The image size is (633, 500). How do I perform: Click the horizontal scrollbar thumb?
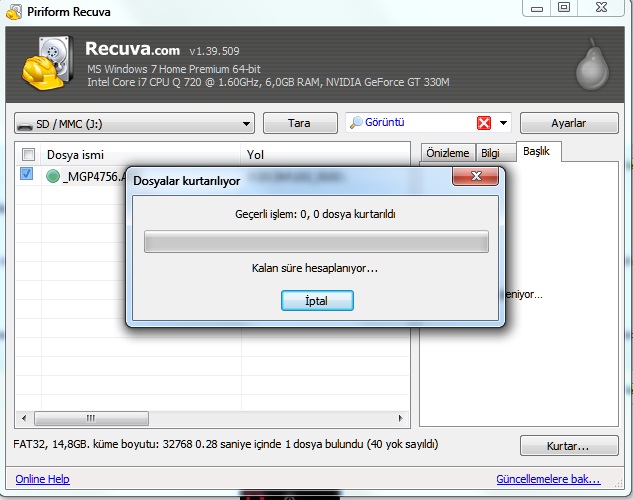tap(91, 418)
